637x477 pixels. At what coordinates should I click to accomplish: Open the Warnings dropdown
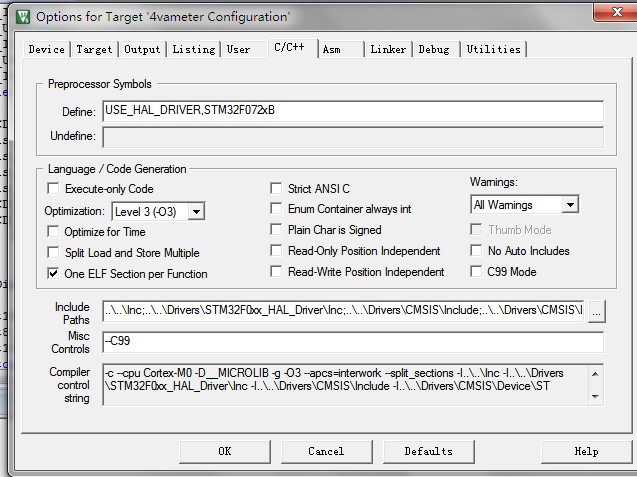pos(524,205)
